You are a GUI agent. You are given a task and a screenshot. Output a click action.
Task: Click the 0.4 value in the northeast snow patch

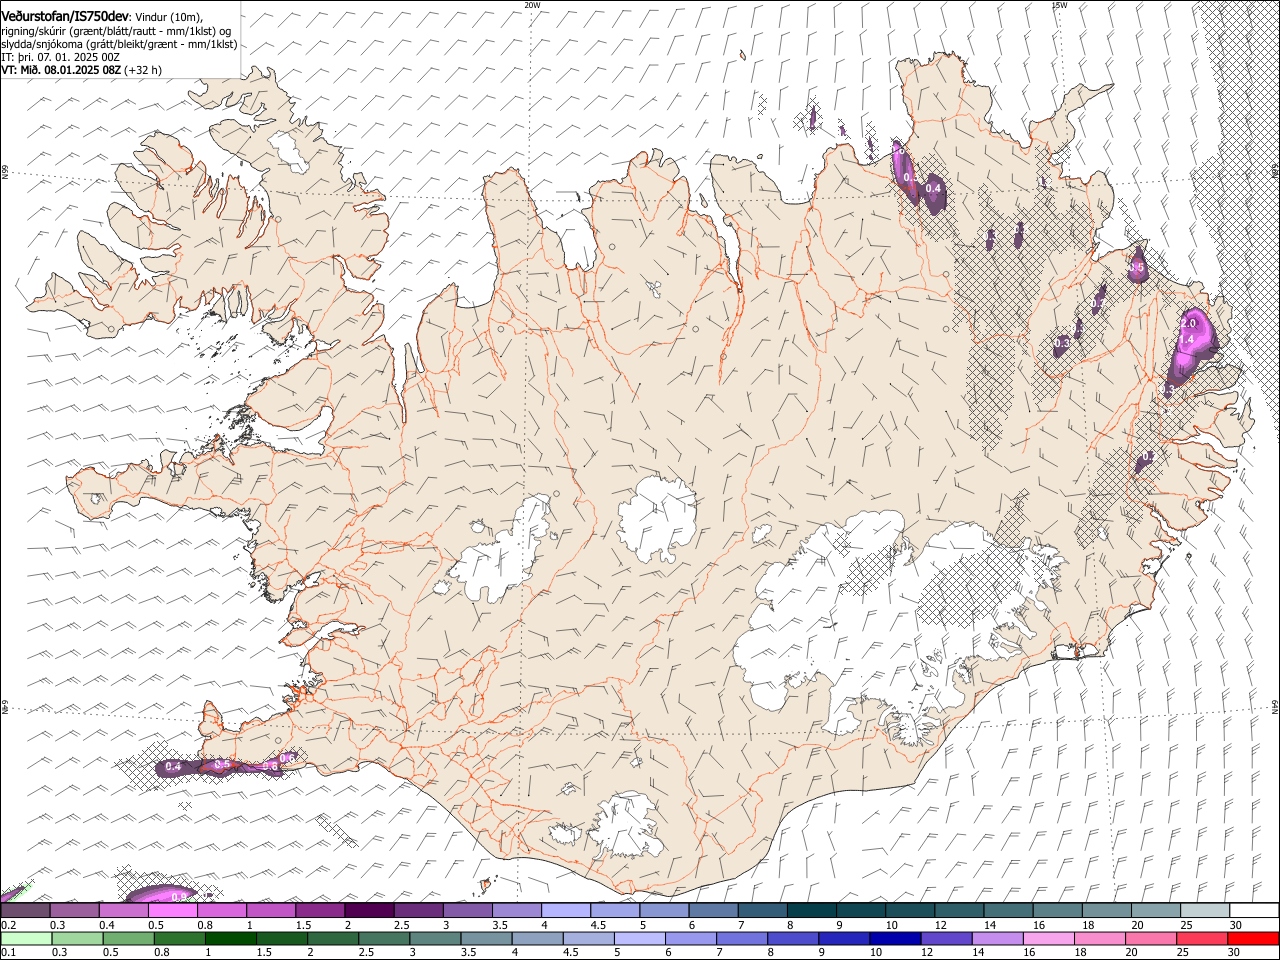(933, 188)
